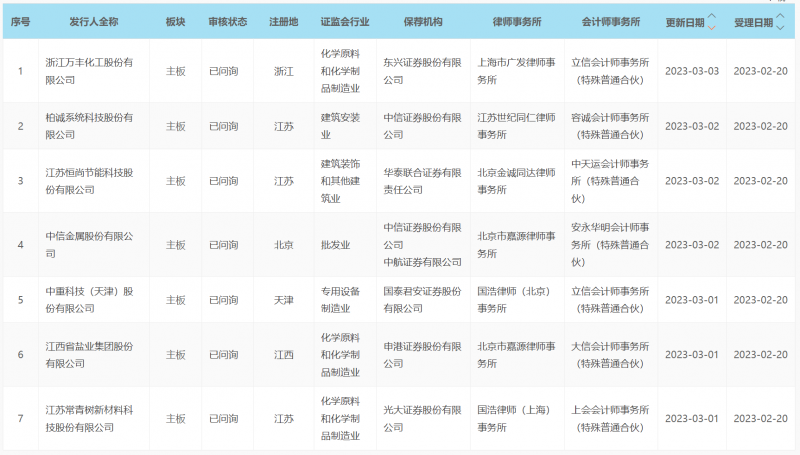
Task: Select 中天运会计师事务所 accounting firm cell
Action: coord(610,181)
